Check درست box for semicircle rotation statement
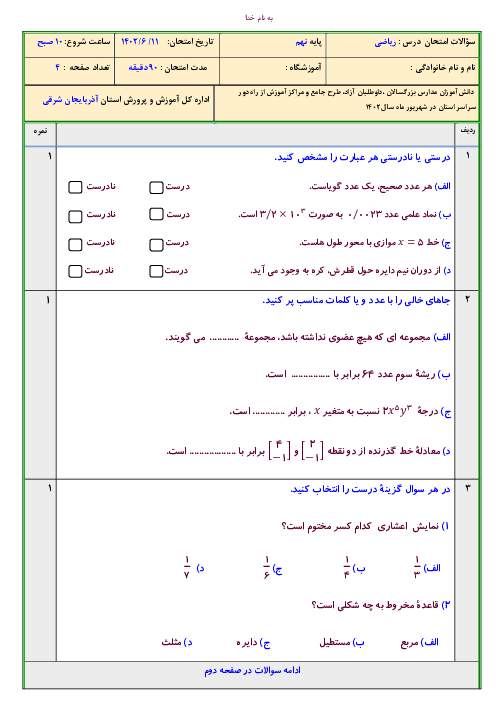 pyautogui.click(x=156, y=271)
